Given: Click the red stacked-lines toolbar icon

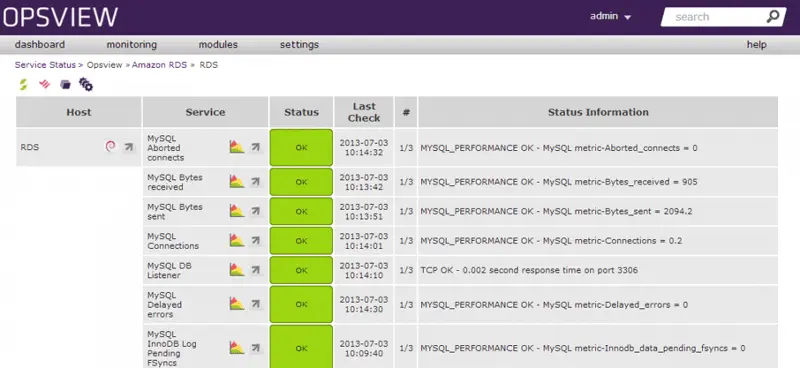Looking at the screenshot, I should click(x=45, y=84).
